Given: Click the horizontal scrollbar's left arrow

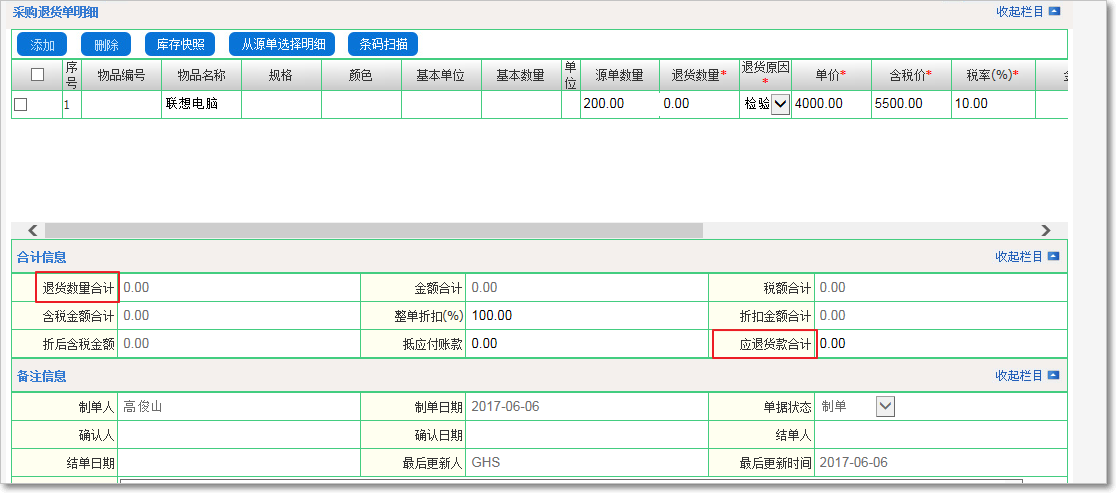Looking at the screenshot, I should tap(32, 230).
